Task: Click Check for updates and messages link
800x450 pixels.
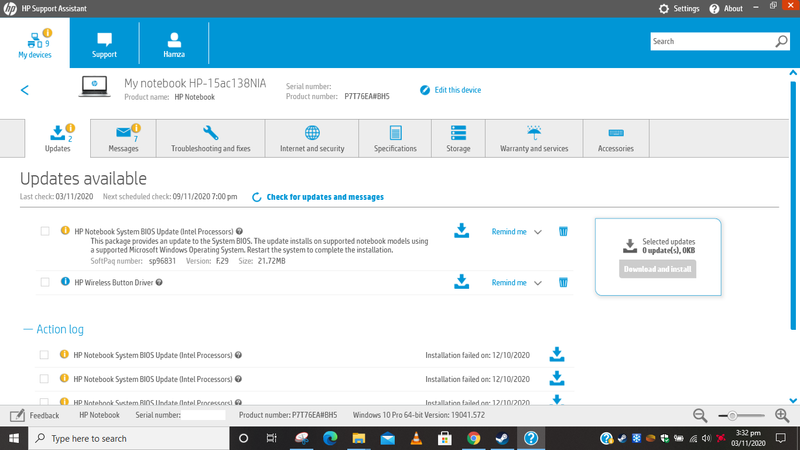Action: tap(325, 197)
